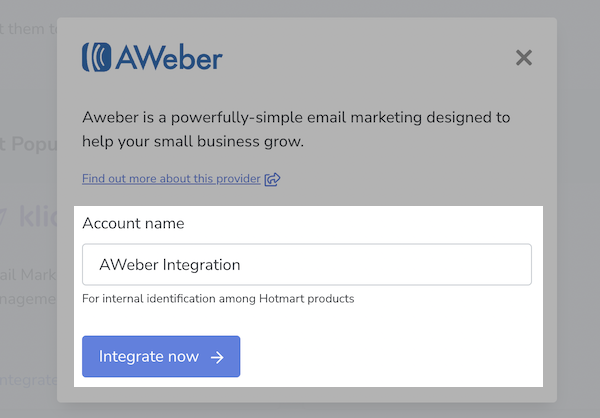Click the dimmed 'klic' text behind the dialog
This screenshot has width=600, height=418.
point(35,218)
